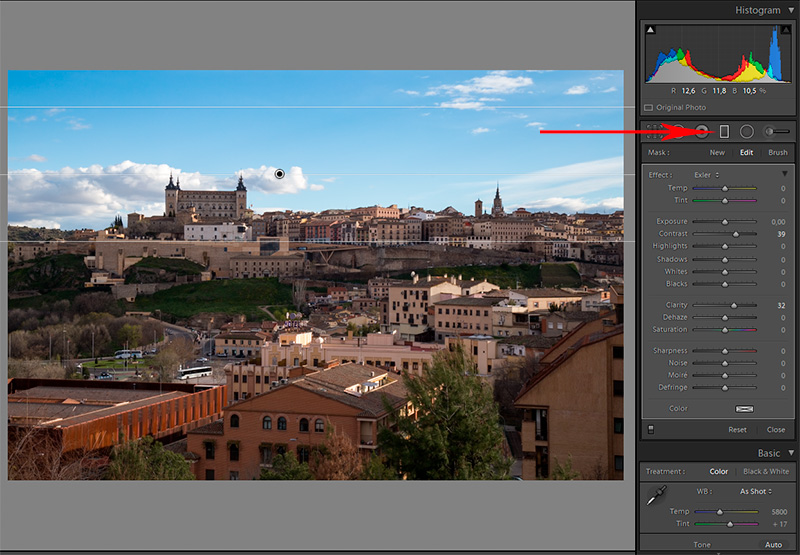Choose New mask mode
Screen dimensions: 800x555
click(x=717, y=153)
